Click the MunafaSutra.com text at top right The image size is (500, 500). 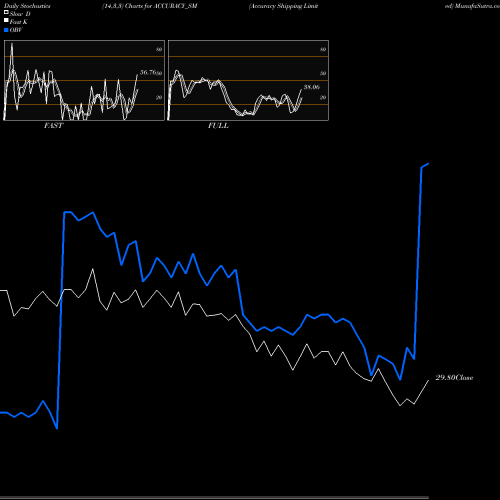[x=477, y=6]
